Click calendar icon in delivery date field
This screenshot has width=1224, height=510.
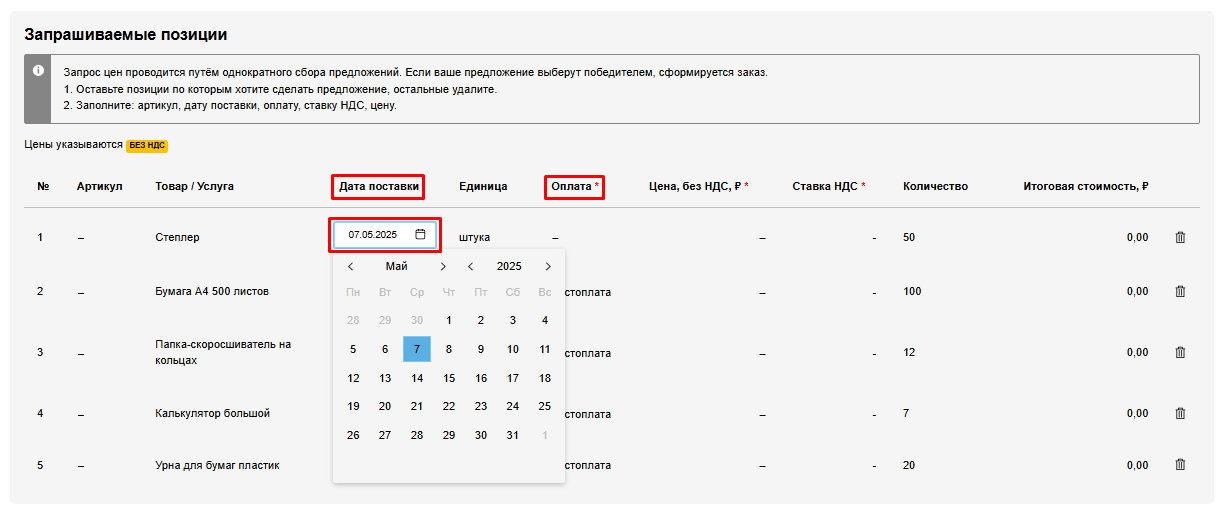point(420,235)
